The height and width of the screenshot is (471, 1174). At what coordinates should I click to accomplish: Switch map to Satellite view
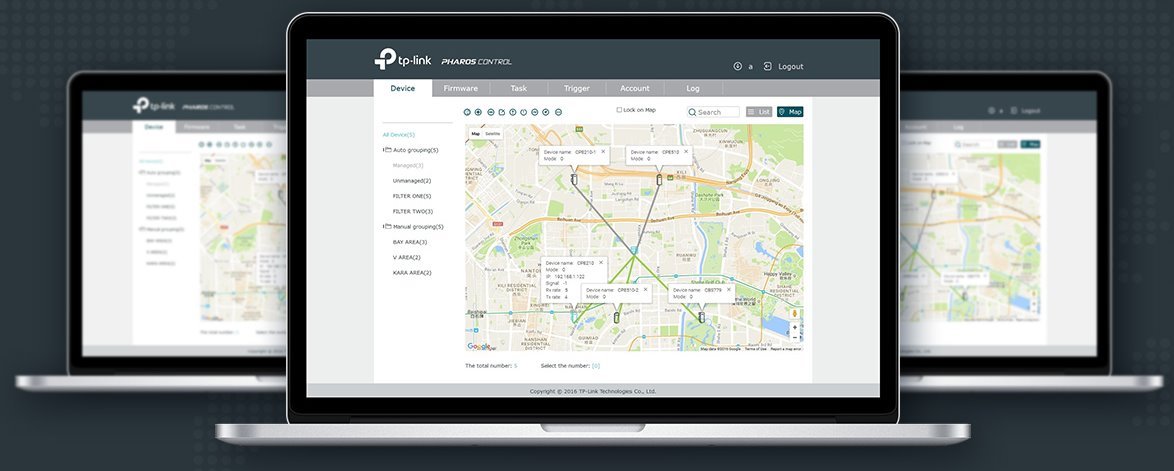click(x=493, y=133)
